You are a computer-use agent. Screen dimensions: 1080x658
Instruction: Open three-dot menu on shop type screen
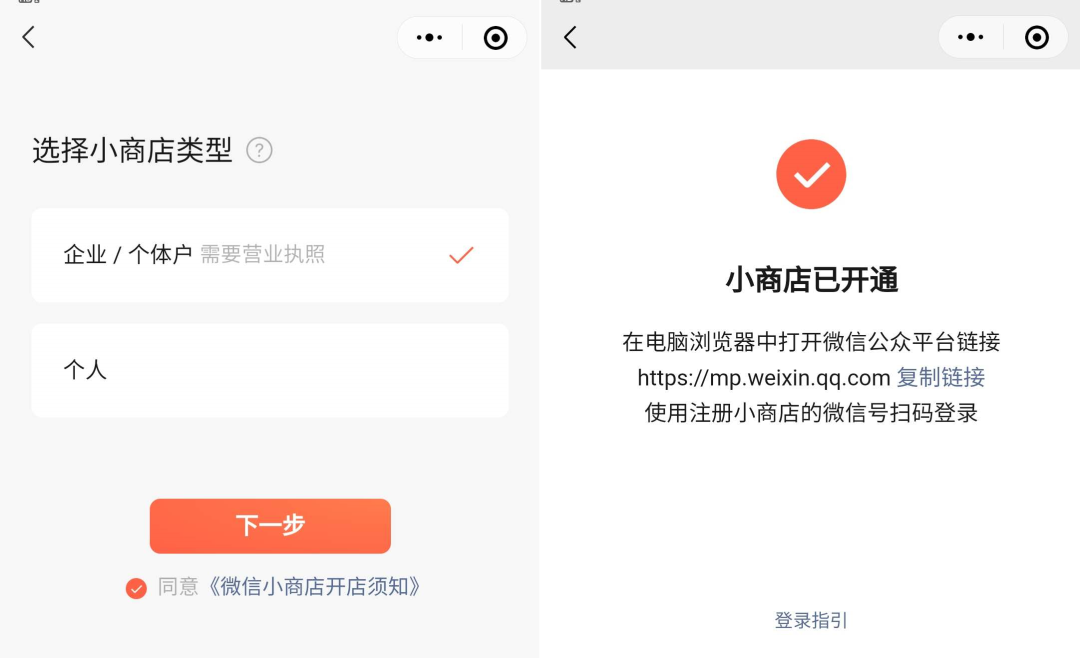[x=429, y=37]
